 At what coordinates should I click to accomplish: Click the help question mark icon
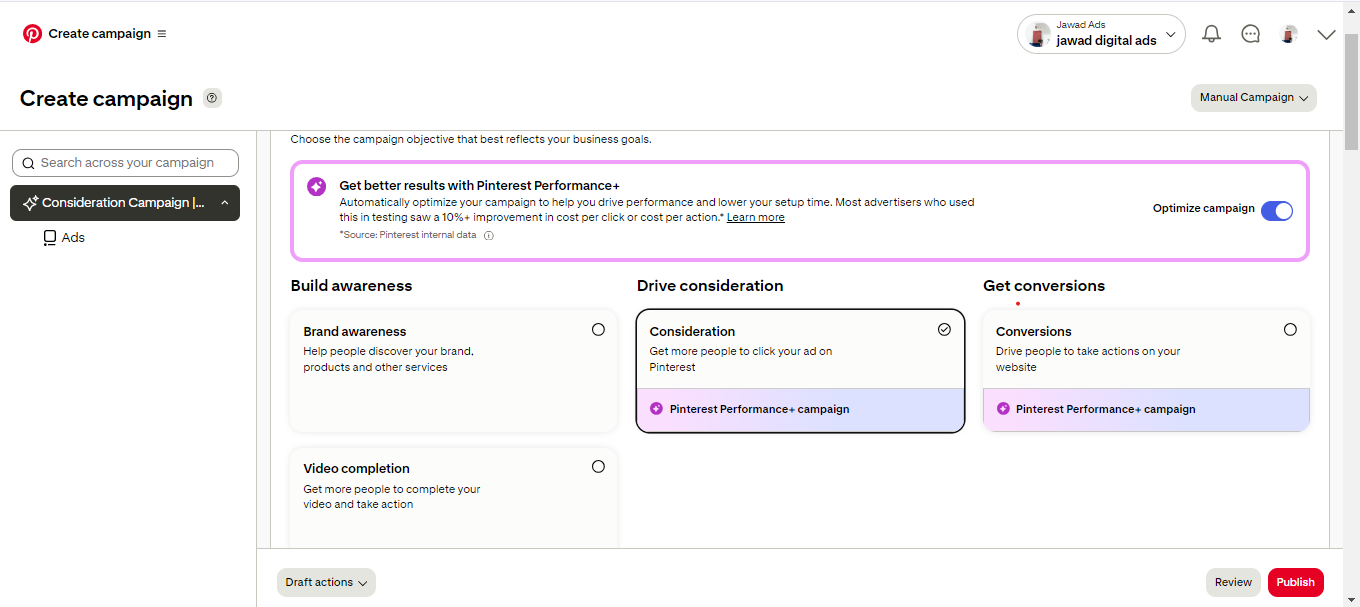212,98
